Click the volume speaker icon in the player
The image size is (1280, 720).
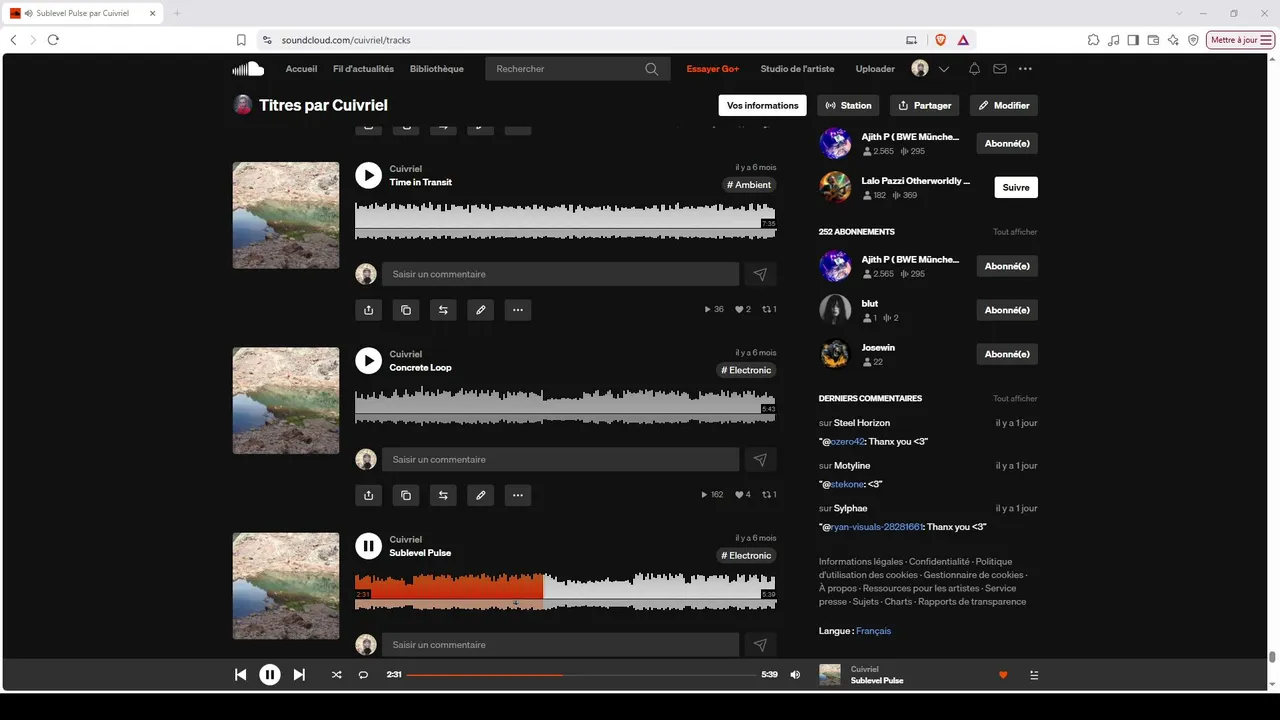point(795,675)
